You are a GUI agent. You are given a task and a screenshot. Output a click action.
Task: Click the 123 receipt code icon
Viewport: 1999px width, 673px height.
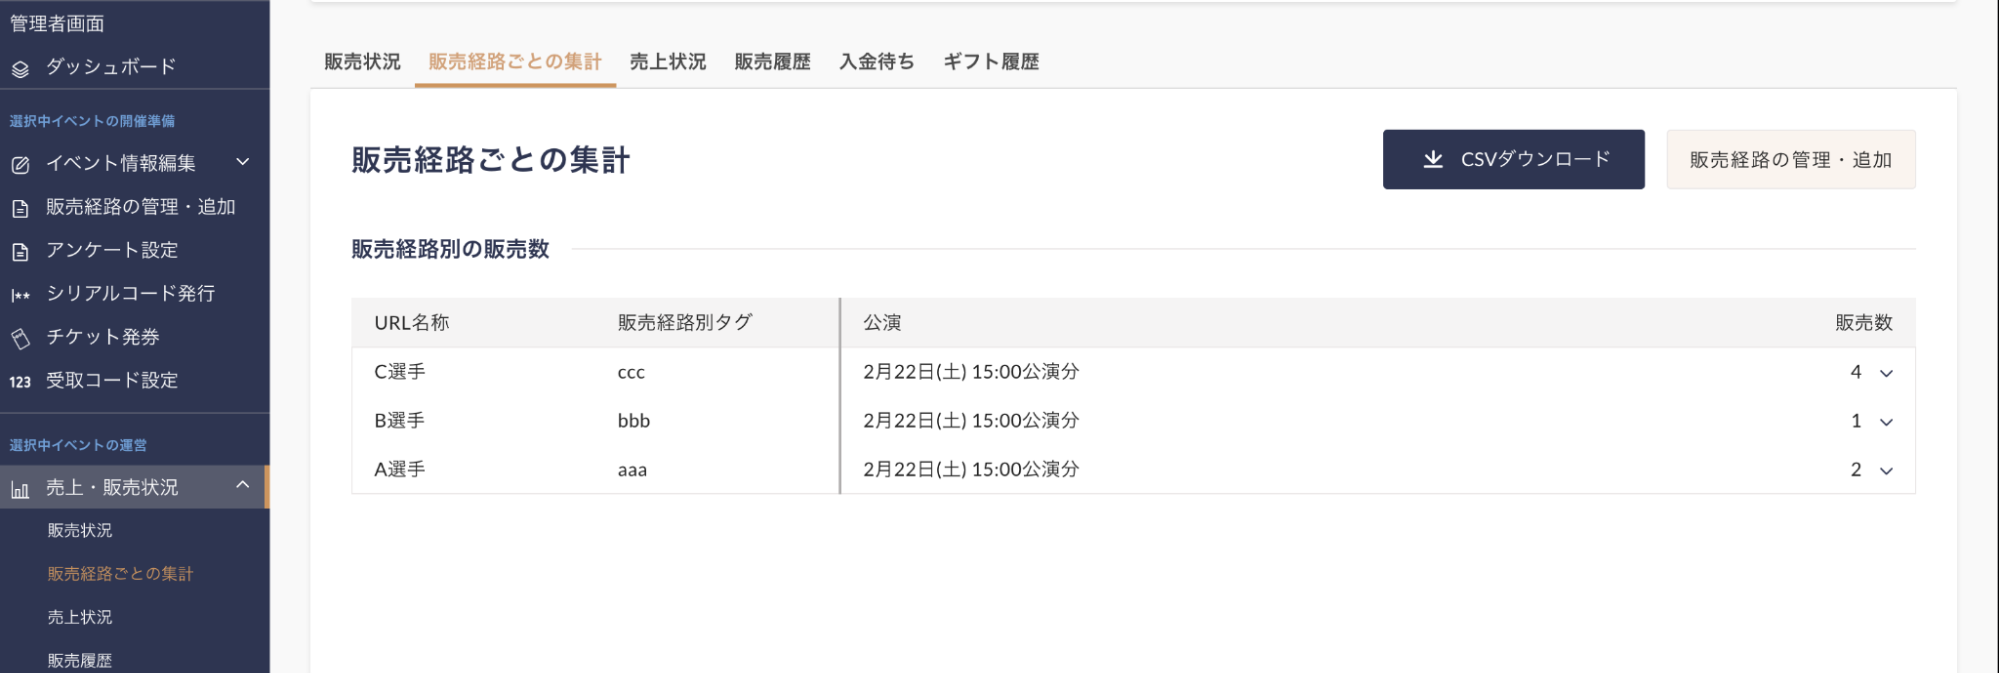(20, 382)
